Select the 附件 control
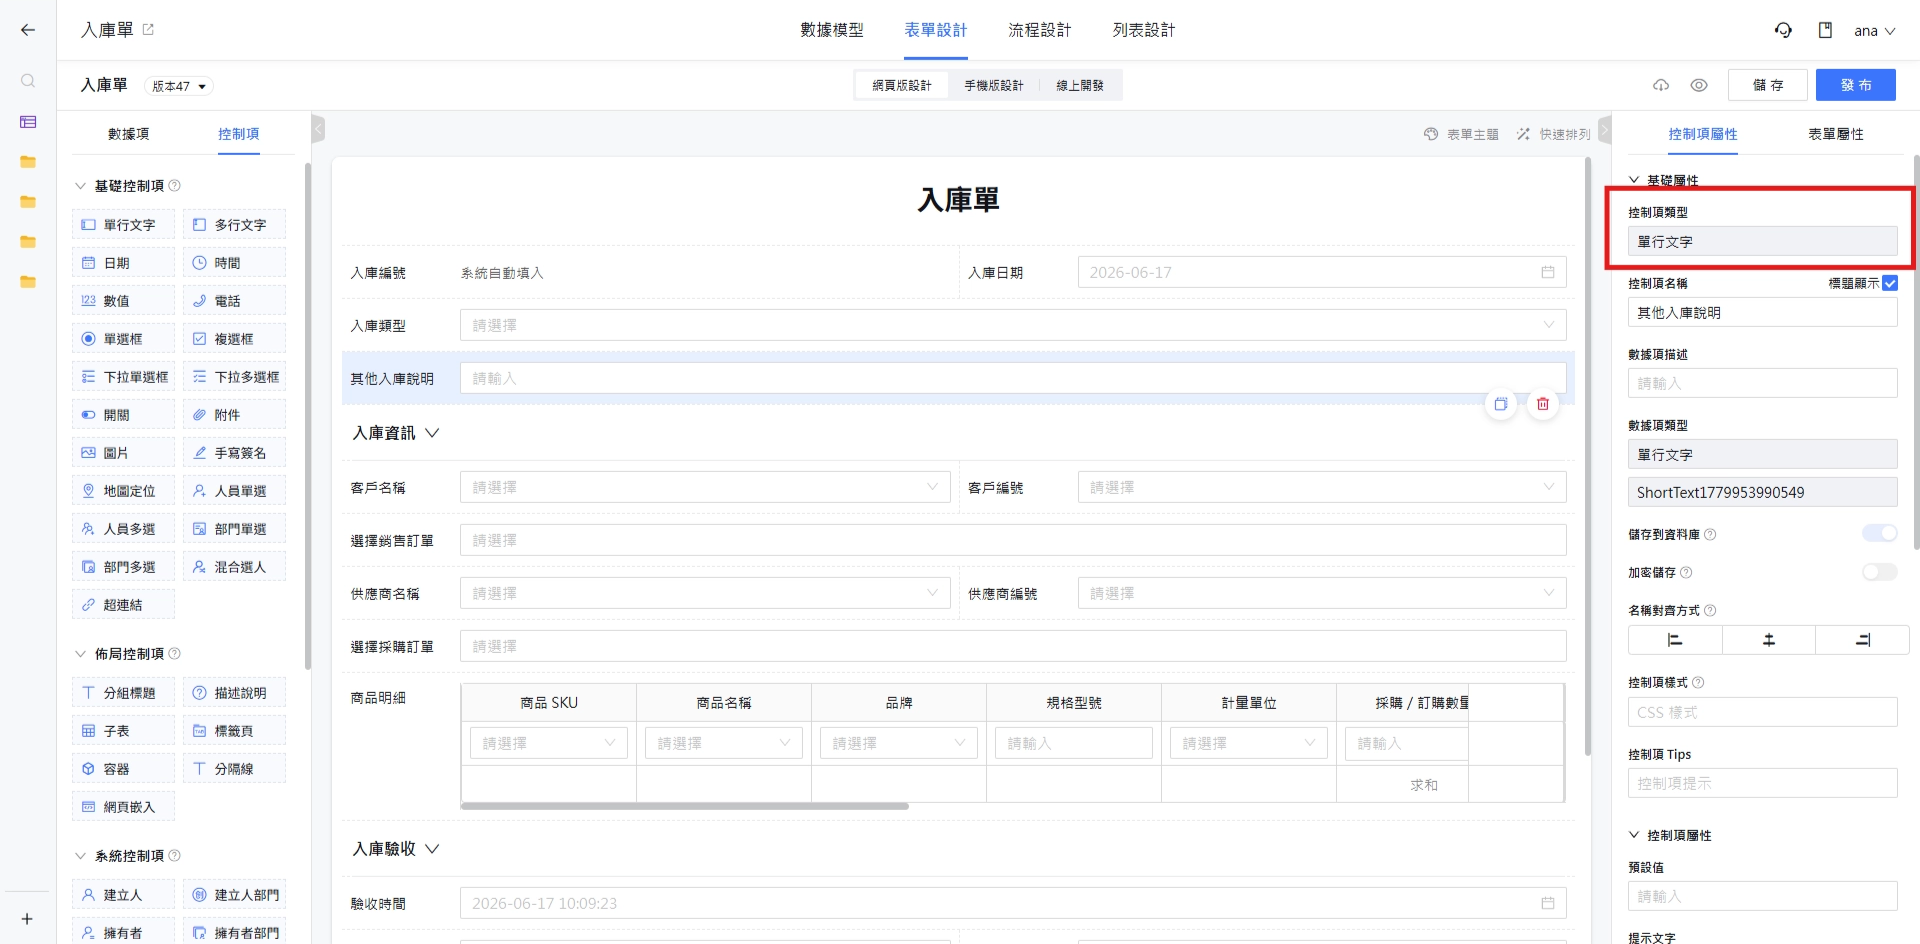Image resolution: width=1920 pixels, height=944 pixels. click(x=235, y=415)
